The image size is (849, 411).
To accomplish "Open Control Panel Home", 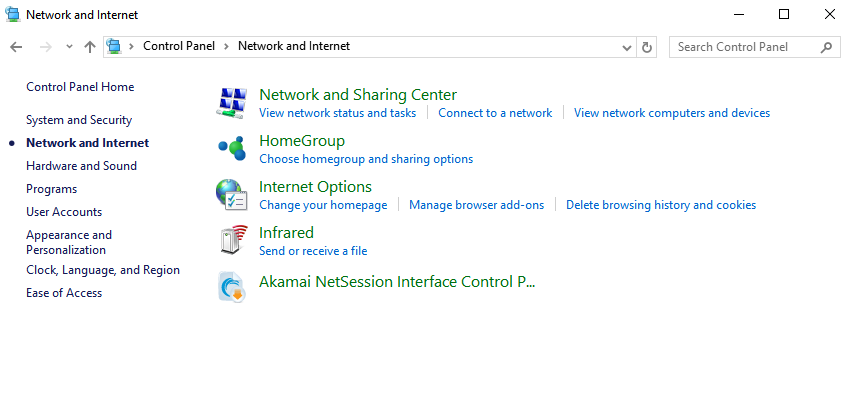I will pos(80,87).
